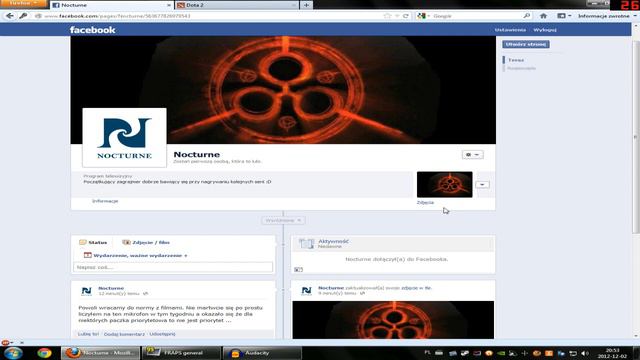
Task: Bookmark page with the star icon
Action: tap(387, 16)
